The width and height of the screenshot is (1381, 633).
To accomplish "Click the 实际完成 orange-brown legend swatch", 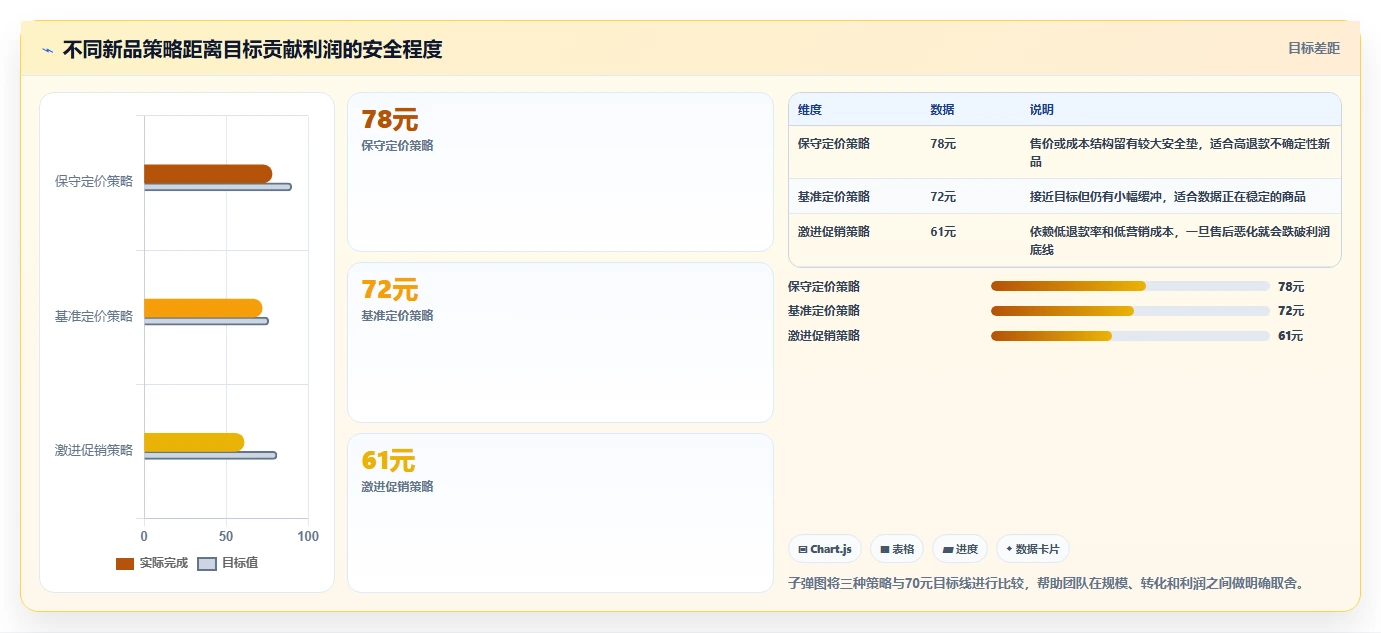I will (125, 563).
